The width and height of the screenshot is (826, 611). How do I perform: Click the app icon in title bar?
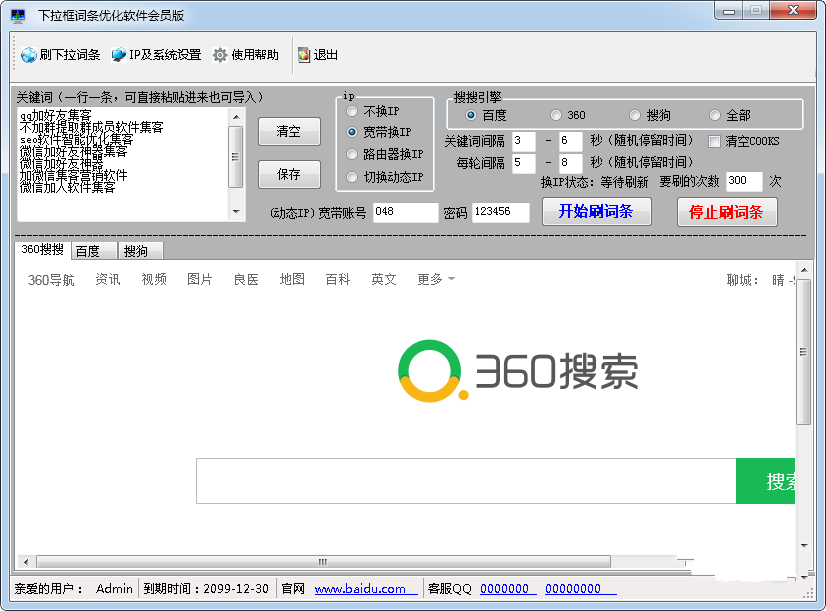coord(17,16)
